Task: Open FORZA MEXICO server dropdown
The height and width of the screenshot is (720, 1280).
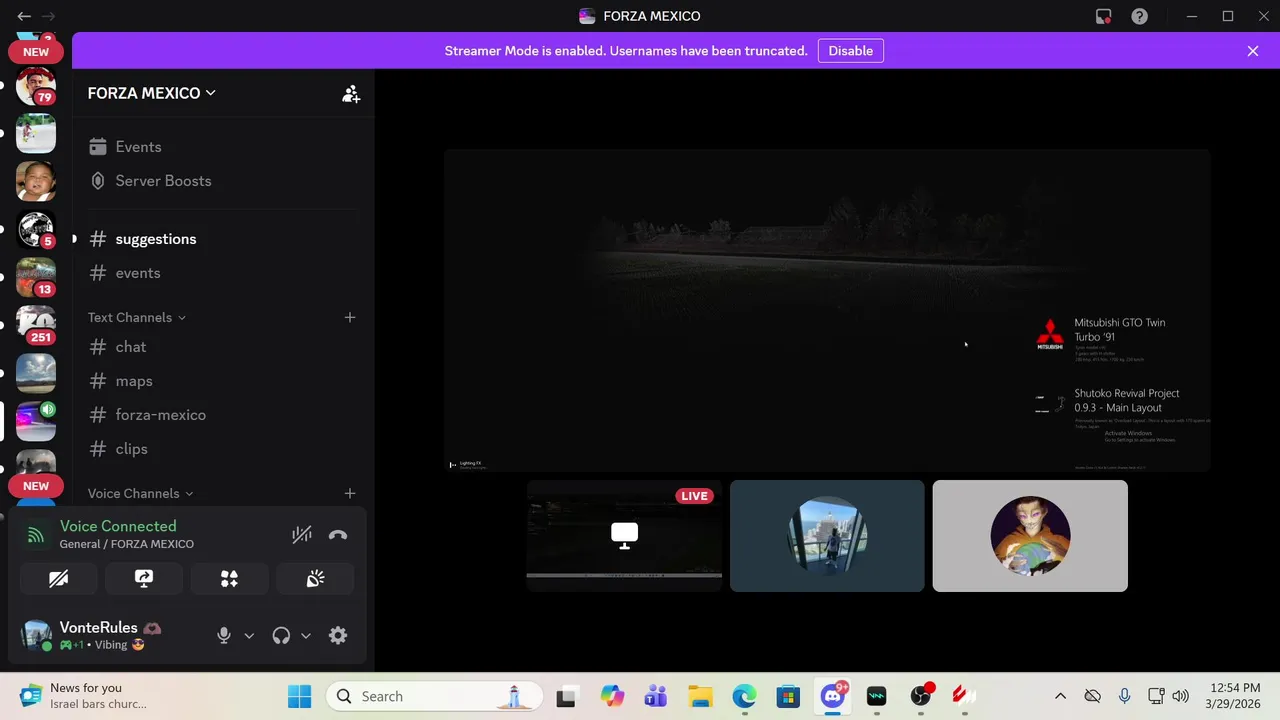Action: coord(151,93)
